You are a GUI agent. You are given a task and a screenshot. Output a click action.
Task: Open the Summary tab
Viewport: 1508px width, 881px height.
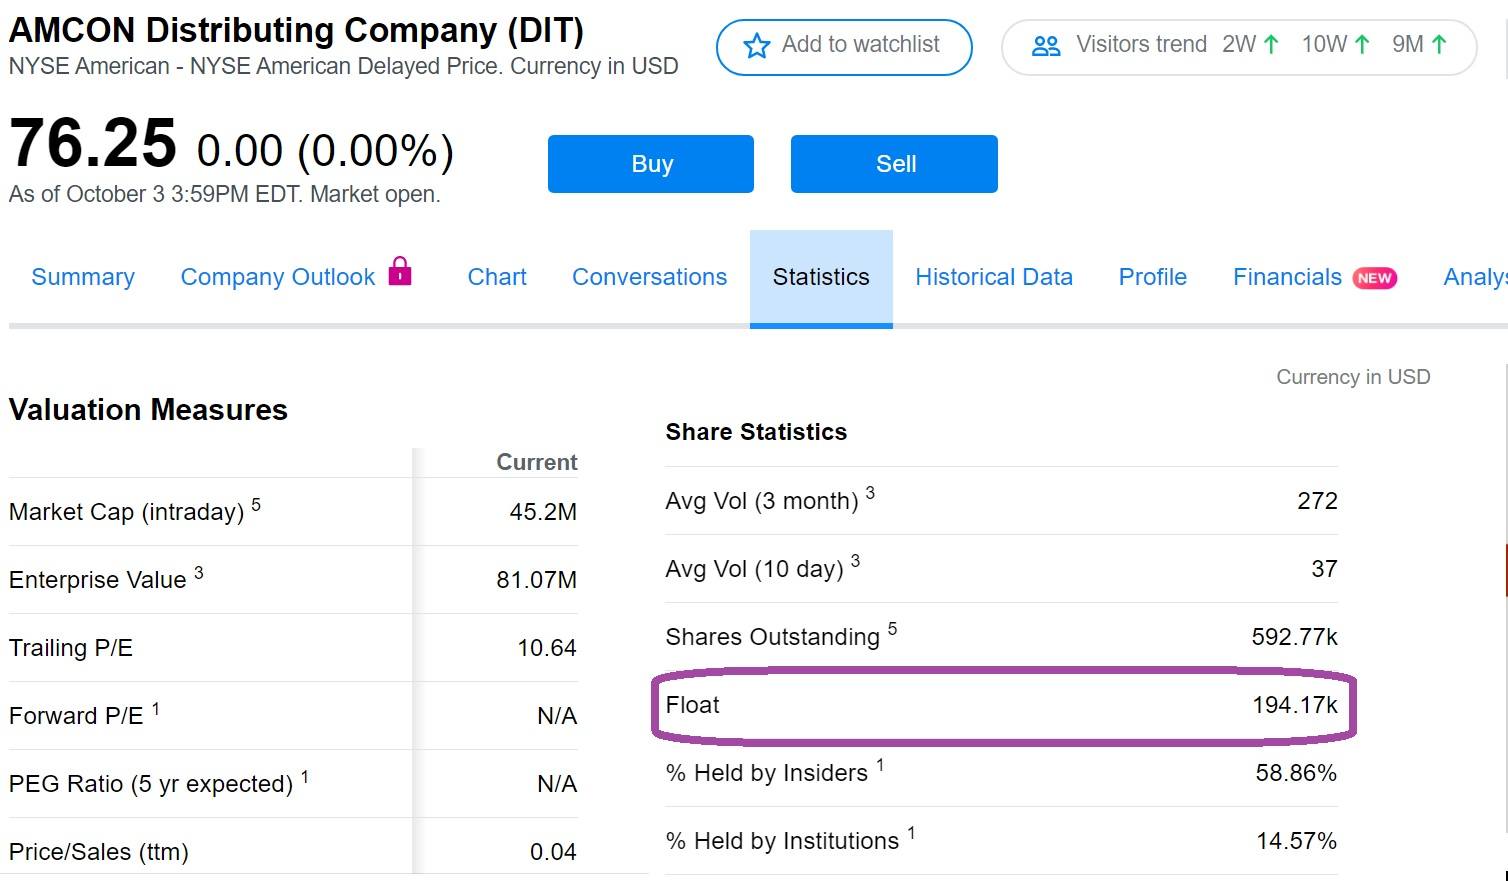[x=83, y=277]
